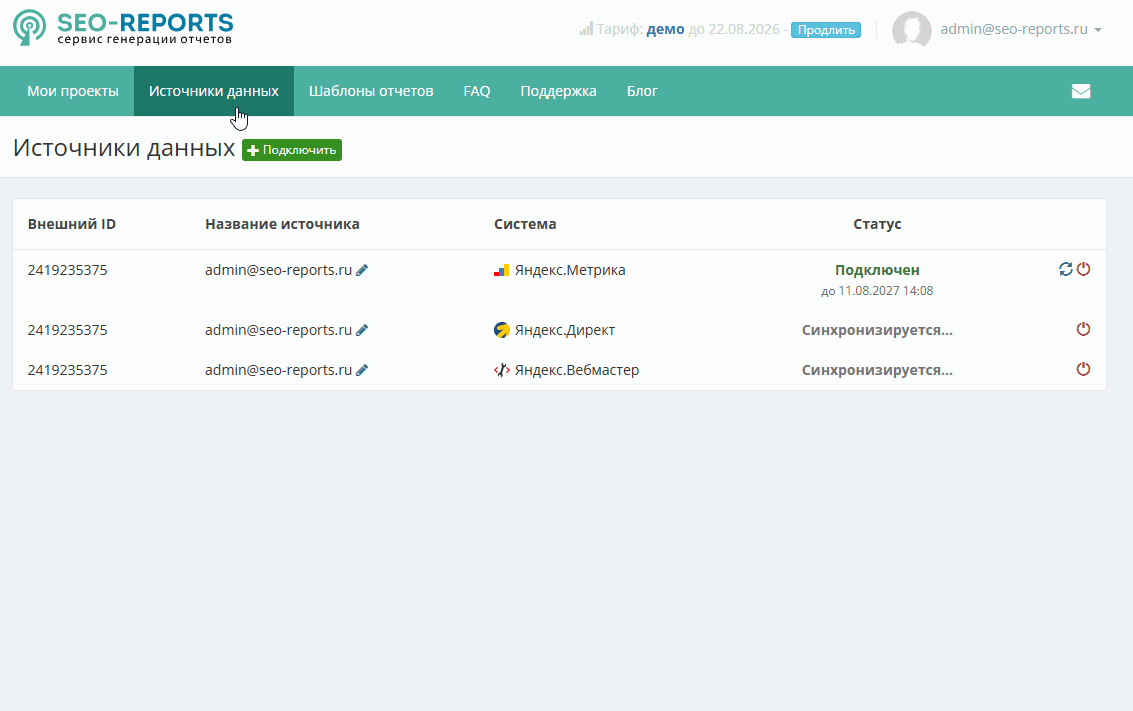Click the Яндекс.Директ round icon
The image size is (1133, 711).
click(x=501, y=330)
